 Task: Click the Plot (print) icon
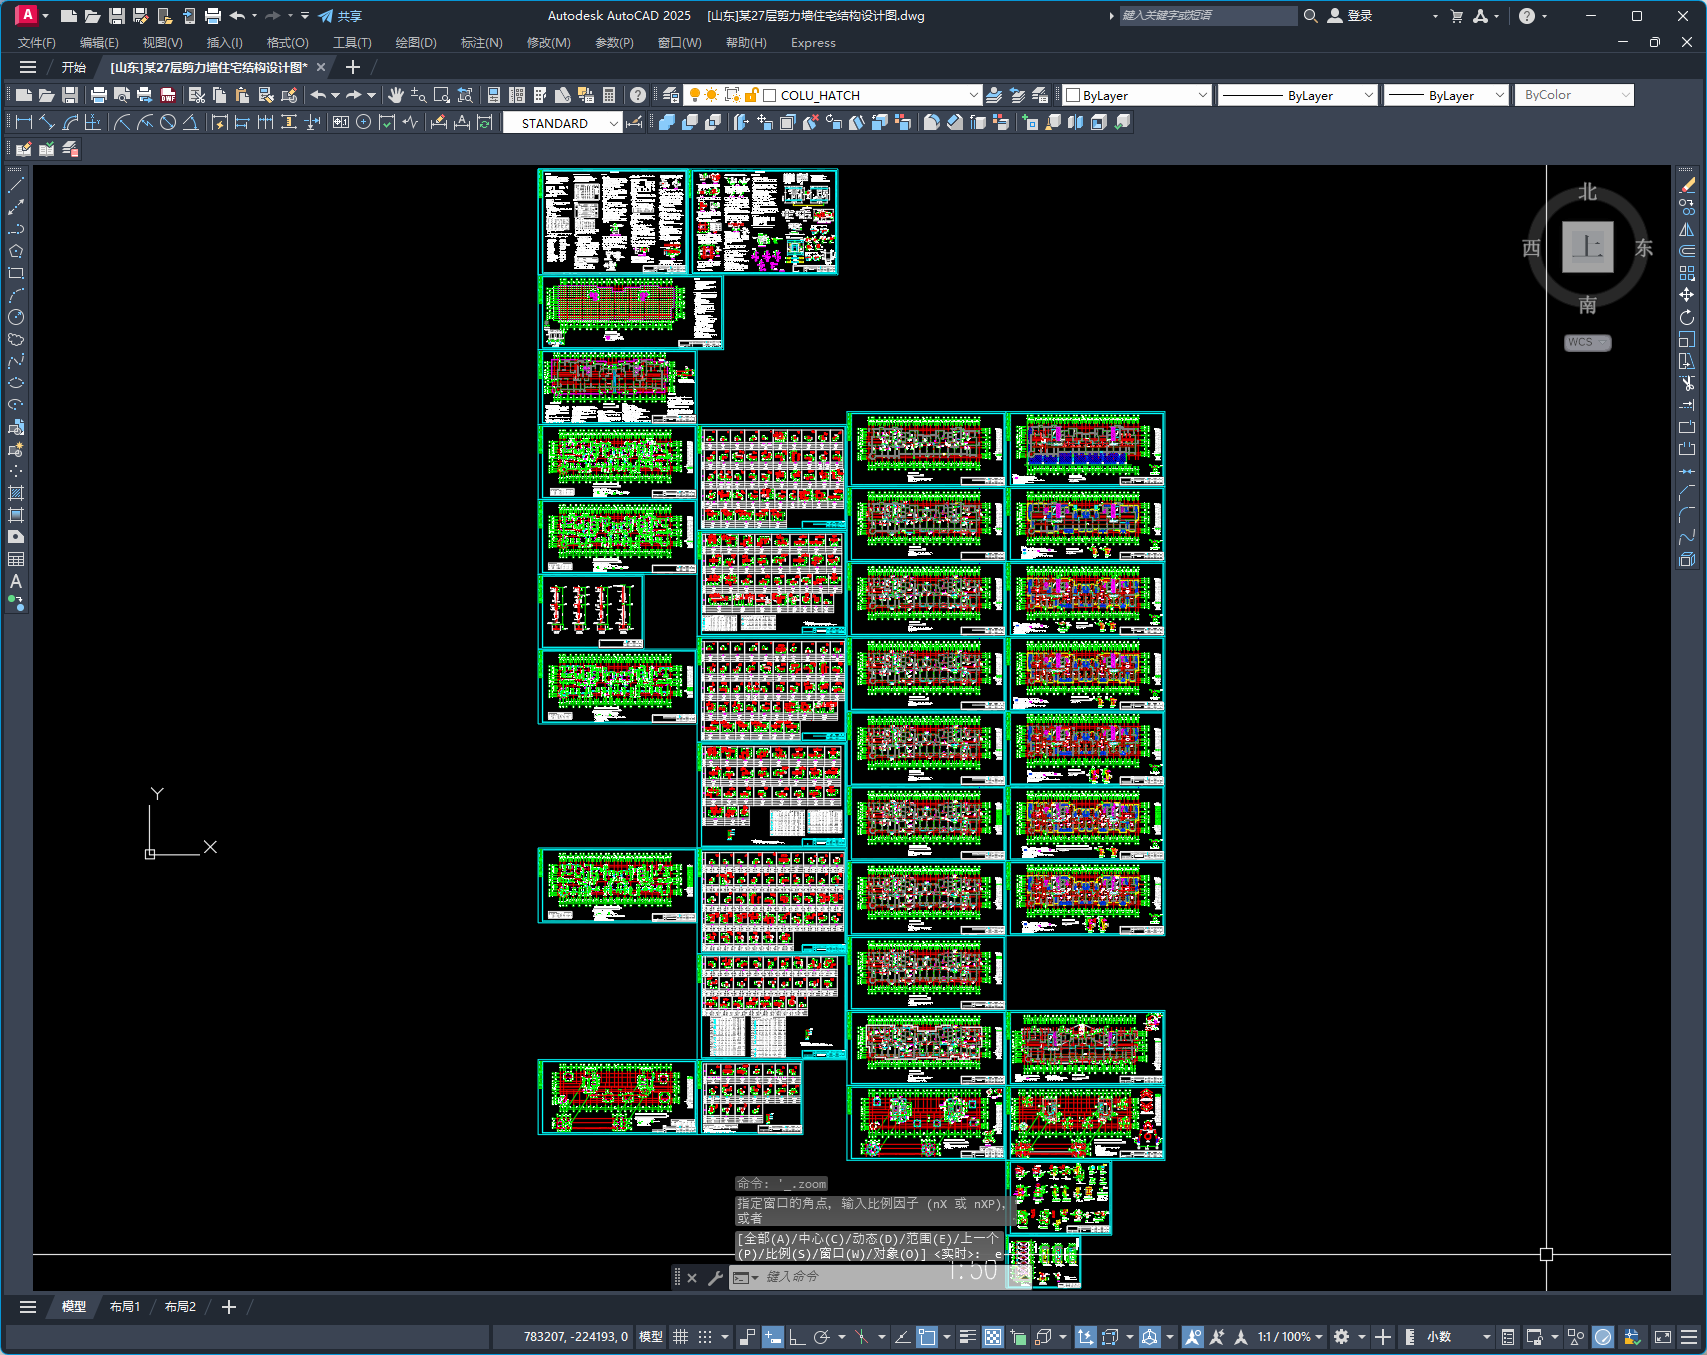pos(98,95)
